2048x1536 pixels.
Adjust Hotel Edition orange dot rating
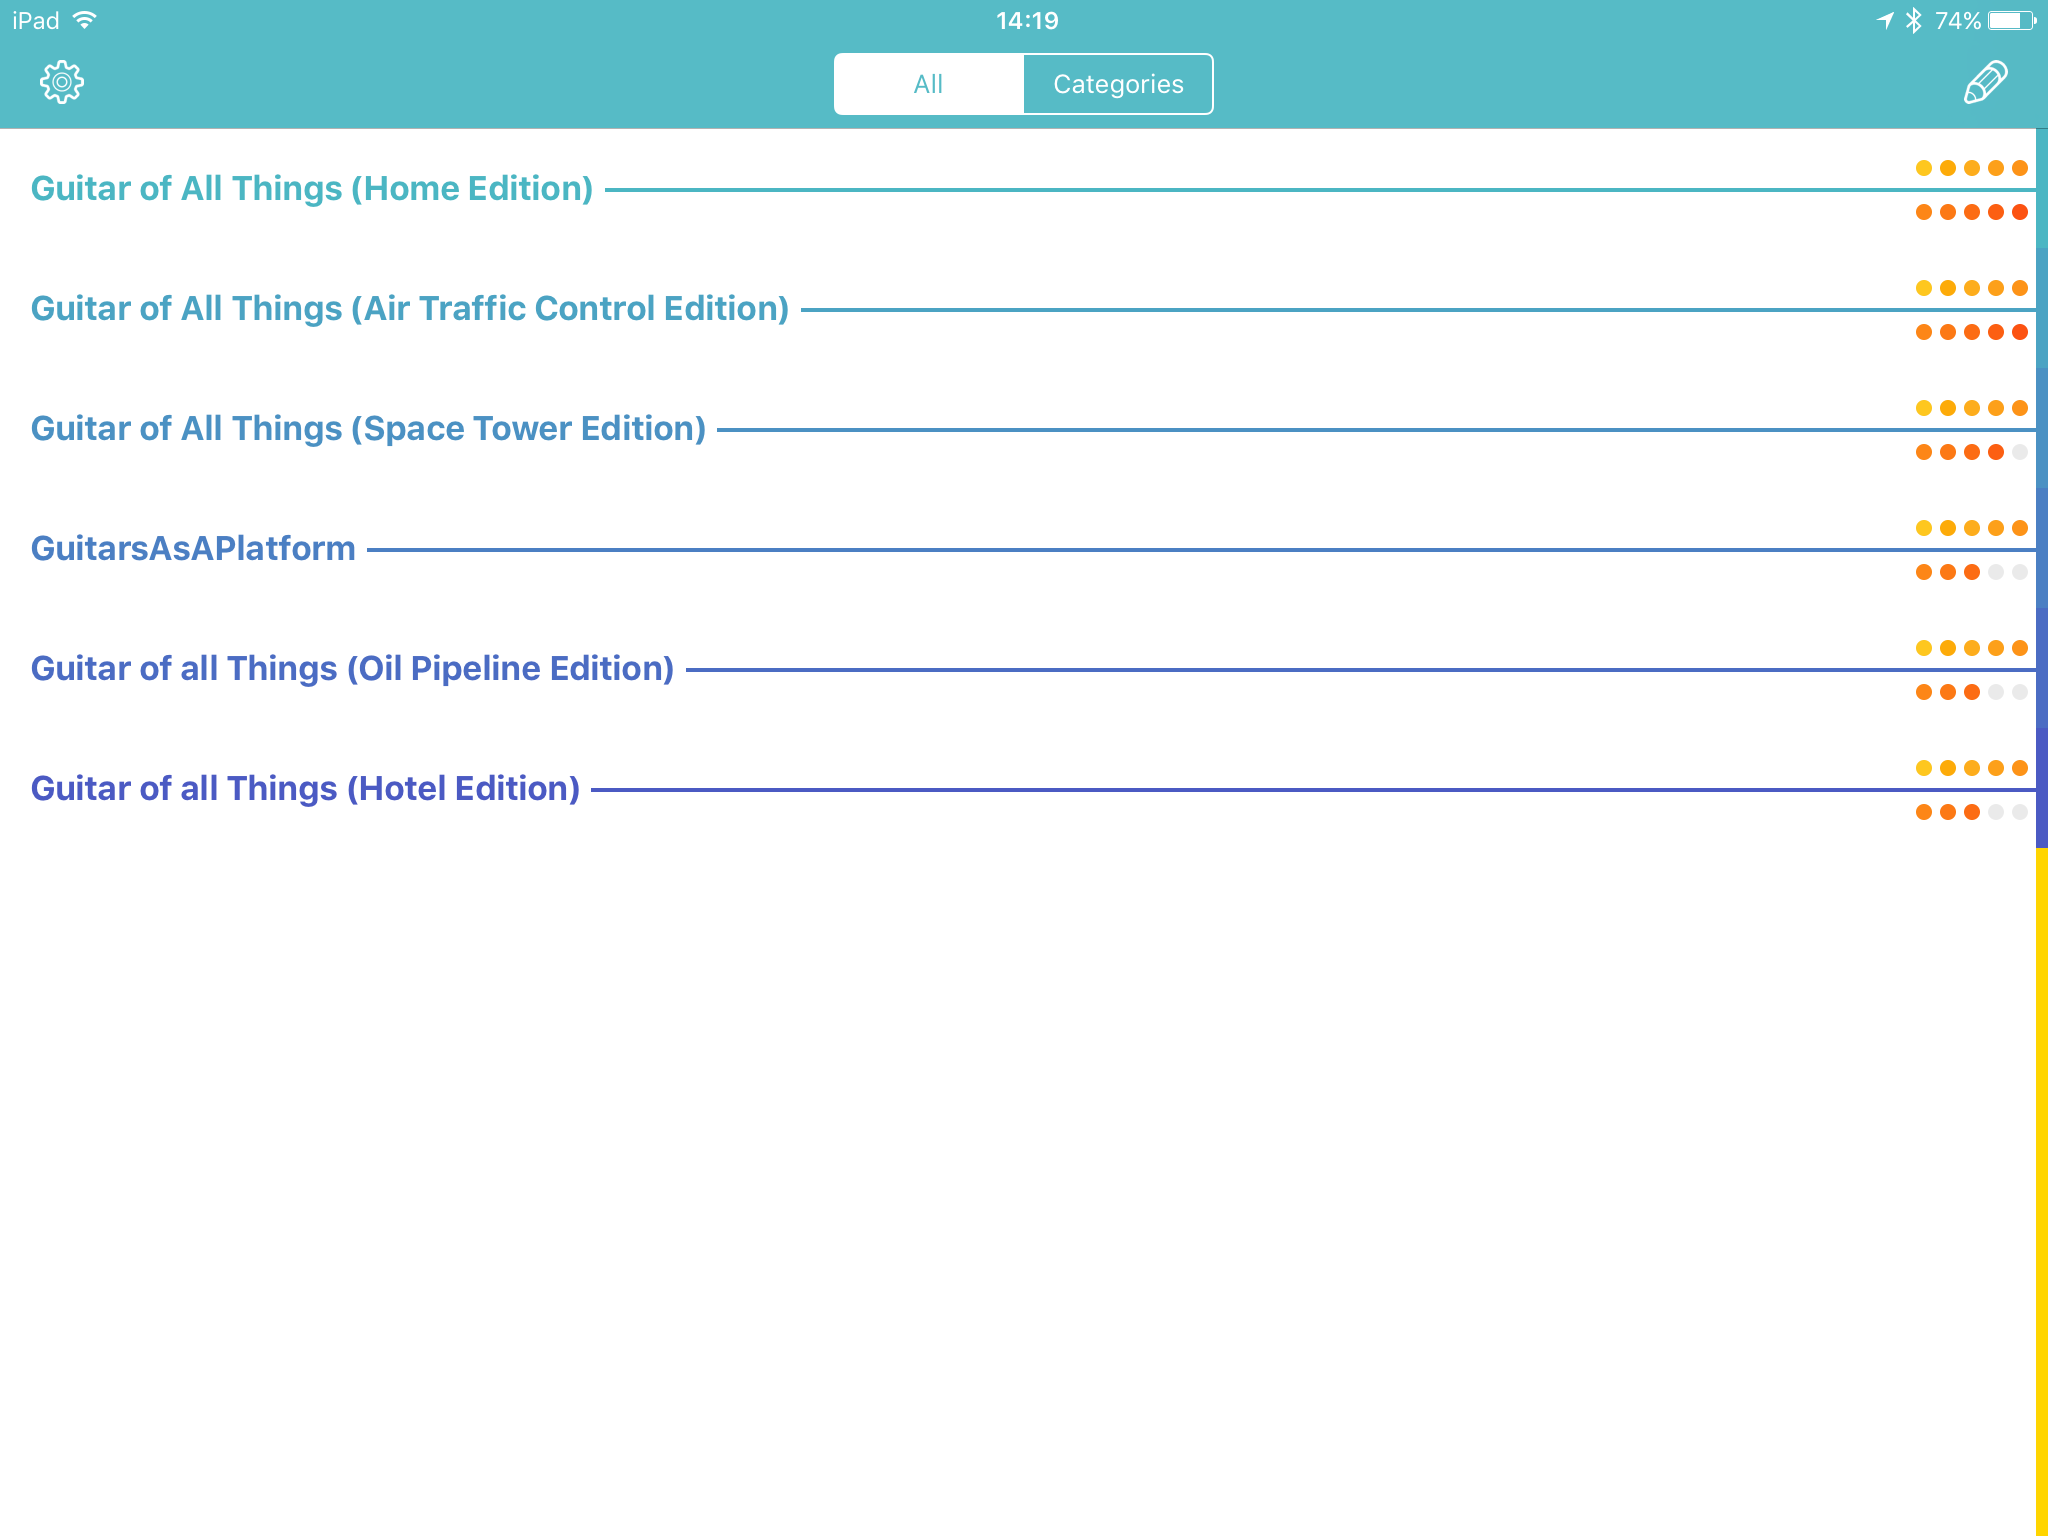coord(1971,812)
